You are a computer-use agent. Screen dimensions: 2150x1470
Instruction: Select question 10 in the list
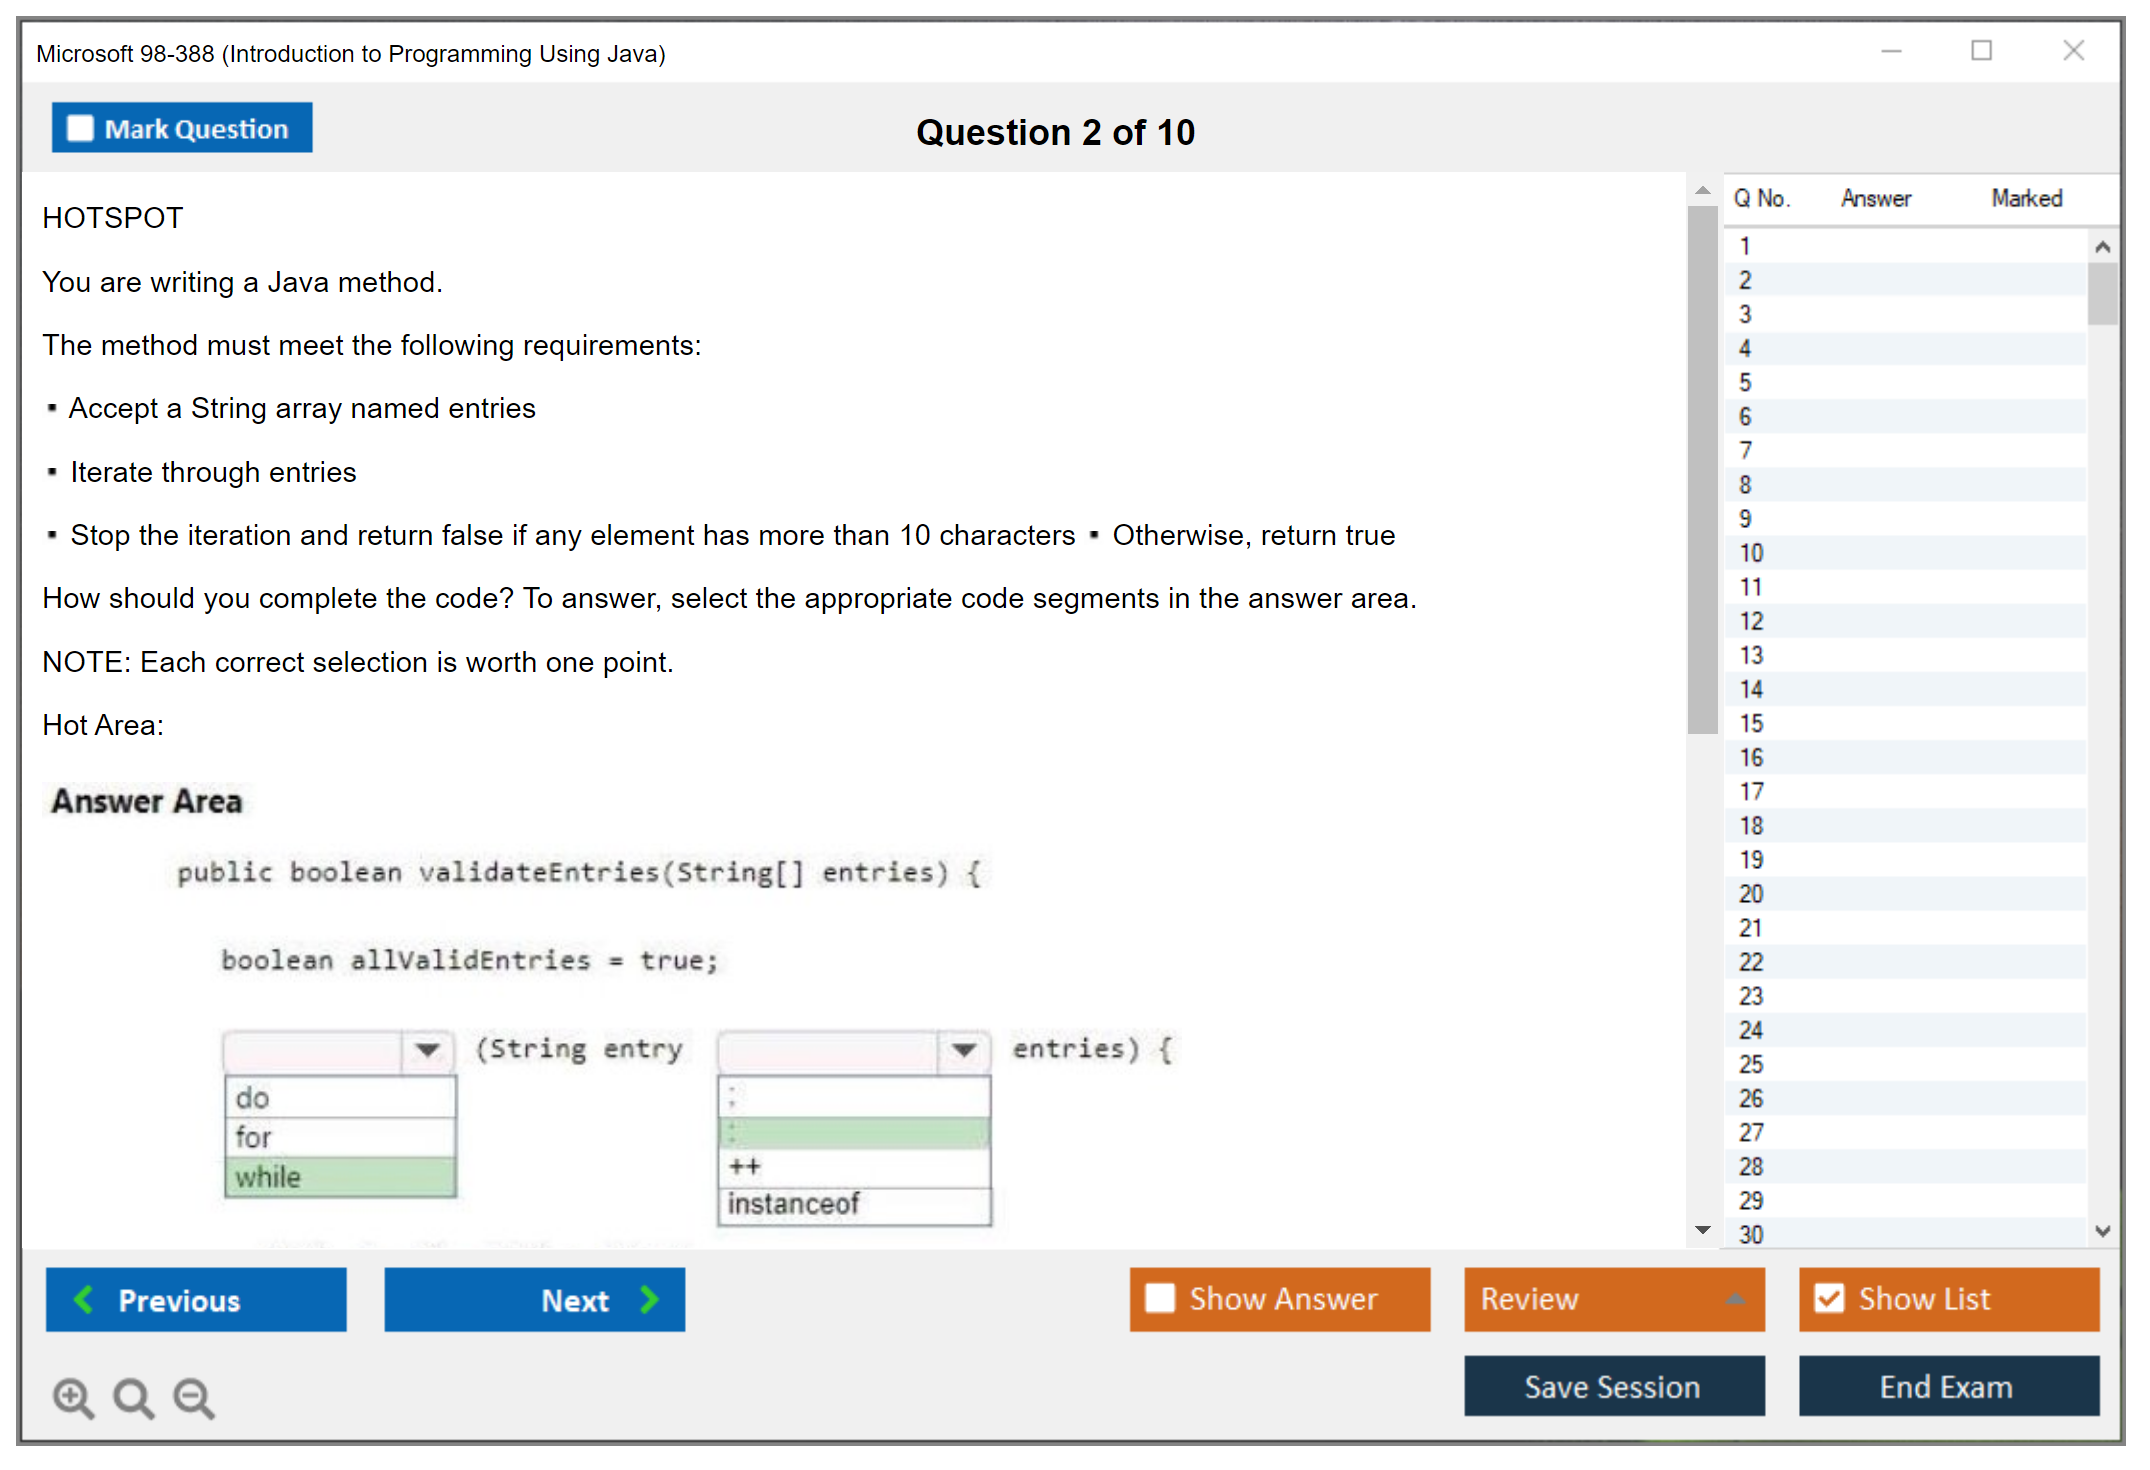click(x=1751, y=553)
